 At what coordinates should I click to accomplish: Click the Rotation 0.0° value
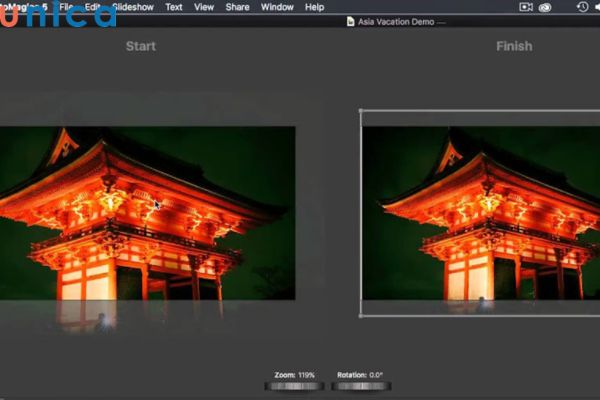click(x=376, y=375)
